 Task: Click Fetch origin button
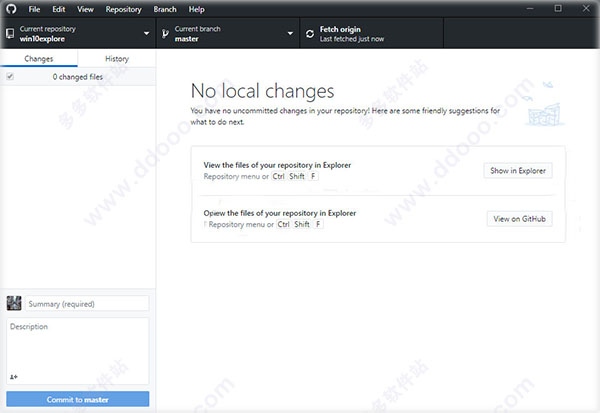coord(372,34)
